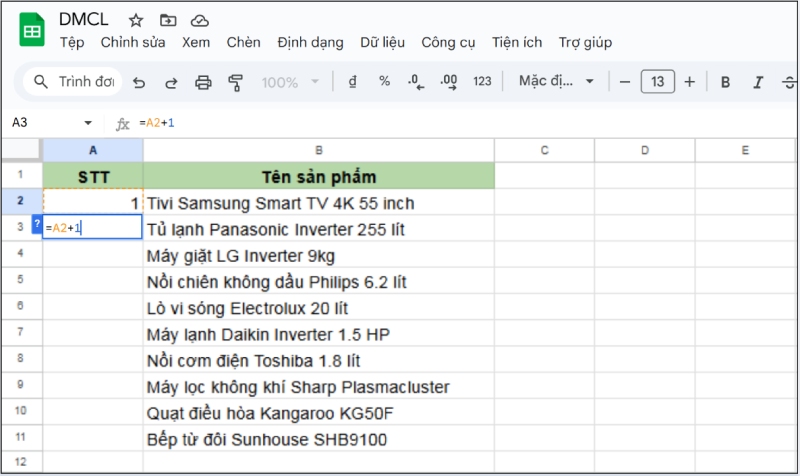Click the DMCL document title

coord(84,19)
